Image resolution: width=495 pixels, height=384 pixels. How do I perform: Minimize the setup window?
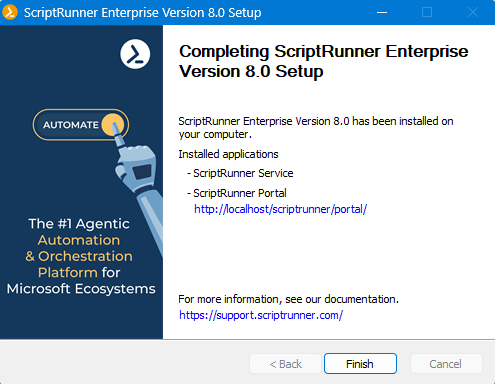click(382, 12)
